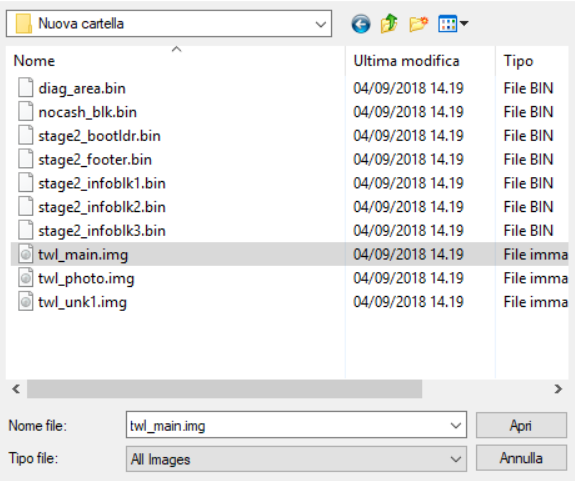Click the Annulla button
The image size is (575, 481).
pyautogui.click(x=521, y=458)
